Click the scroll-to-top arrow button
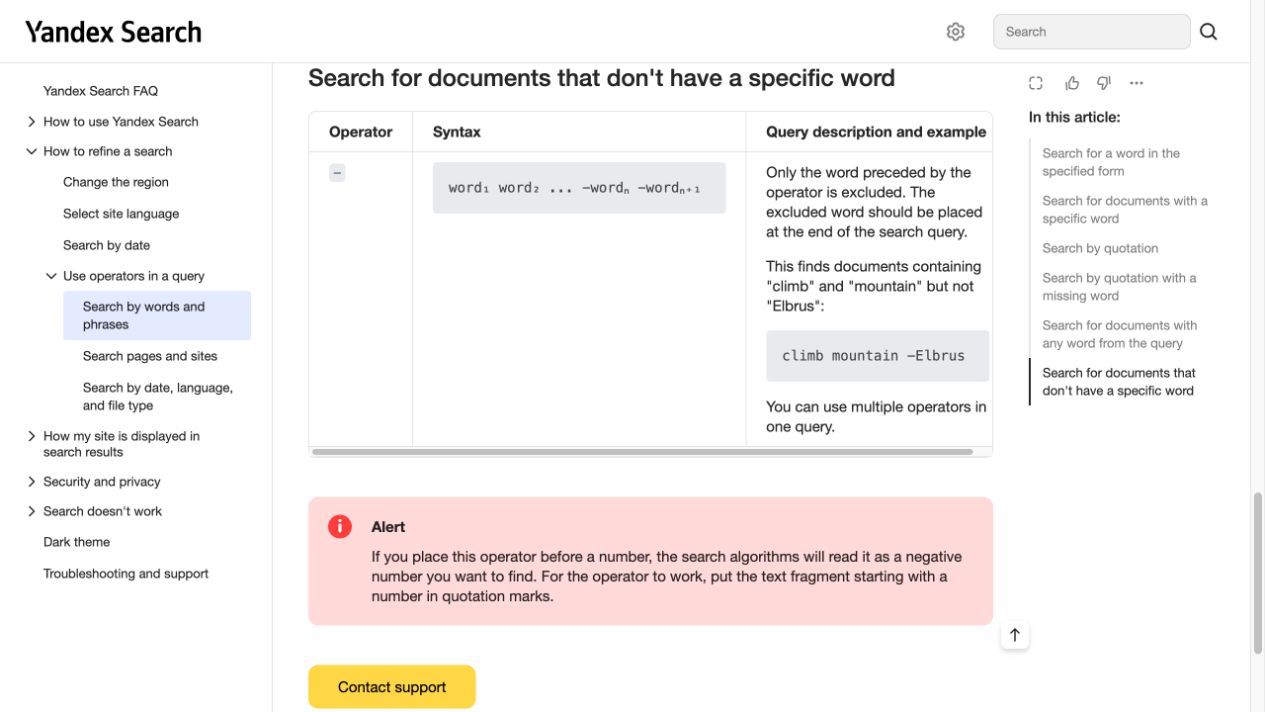Viewport: 1265px width, 712px height. 1015,635
